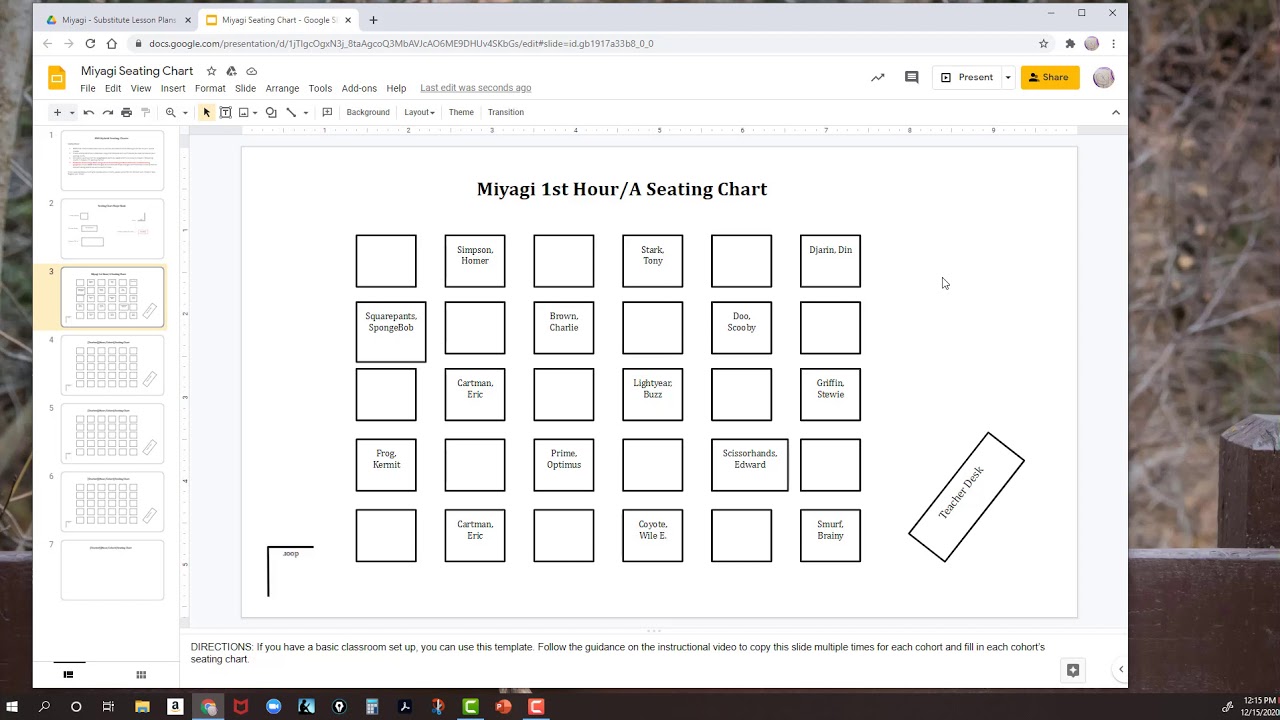Open the View menu

click(x=141, y=88)
